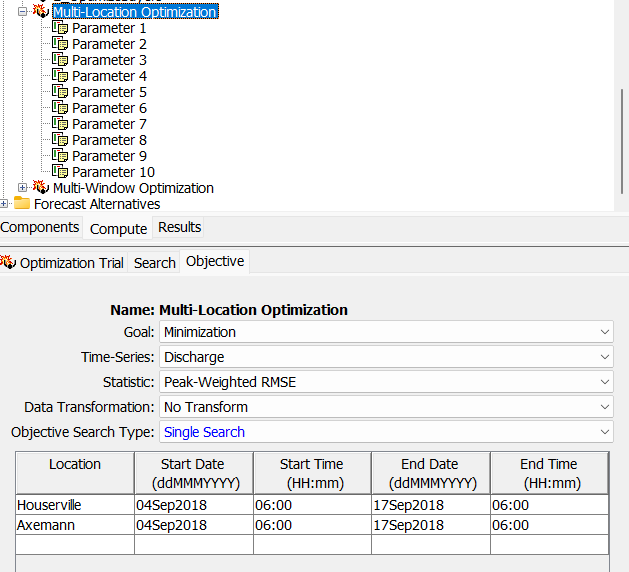Collapse the Multi-Location Optimization node
The width and height of the screenshot is (629, 572).
click(22, 12)
